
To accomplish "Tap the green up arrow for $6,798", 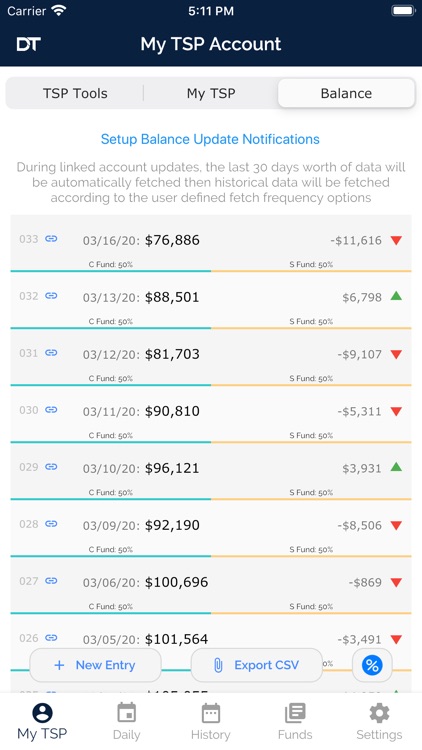I will coord(396,297).
